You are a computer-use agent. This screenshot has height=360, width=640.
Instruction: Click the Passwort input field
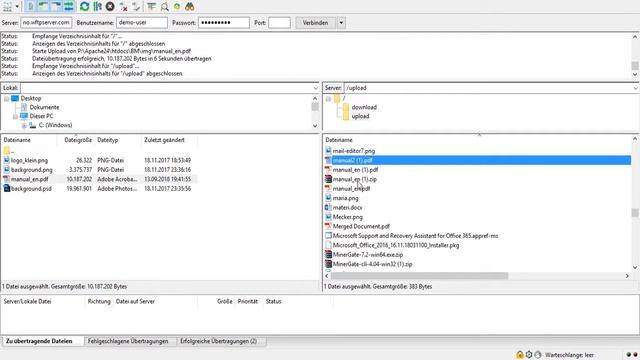coord(224,23)
